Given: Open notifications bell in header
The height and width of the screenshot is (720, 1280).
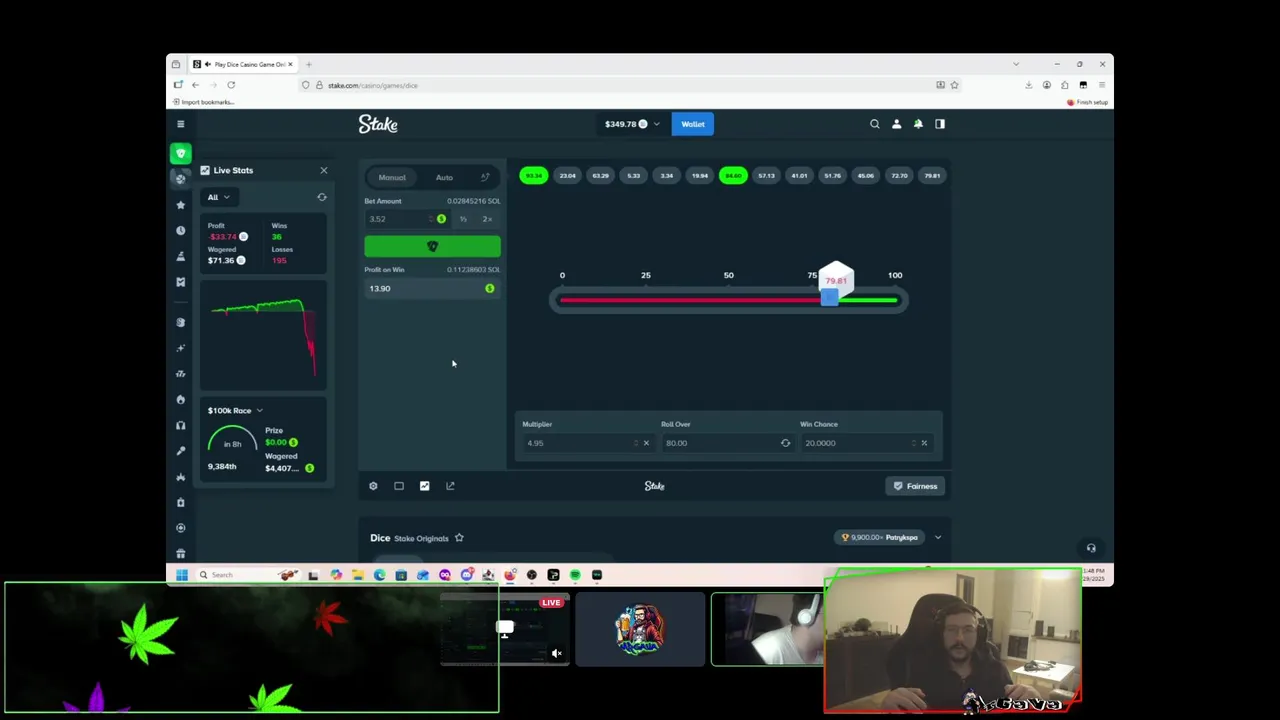Looking at the screenshot, I should (918, 124).
